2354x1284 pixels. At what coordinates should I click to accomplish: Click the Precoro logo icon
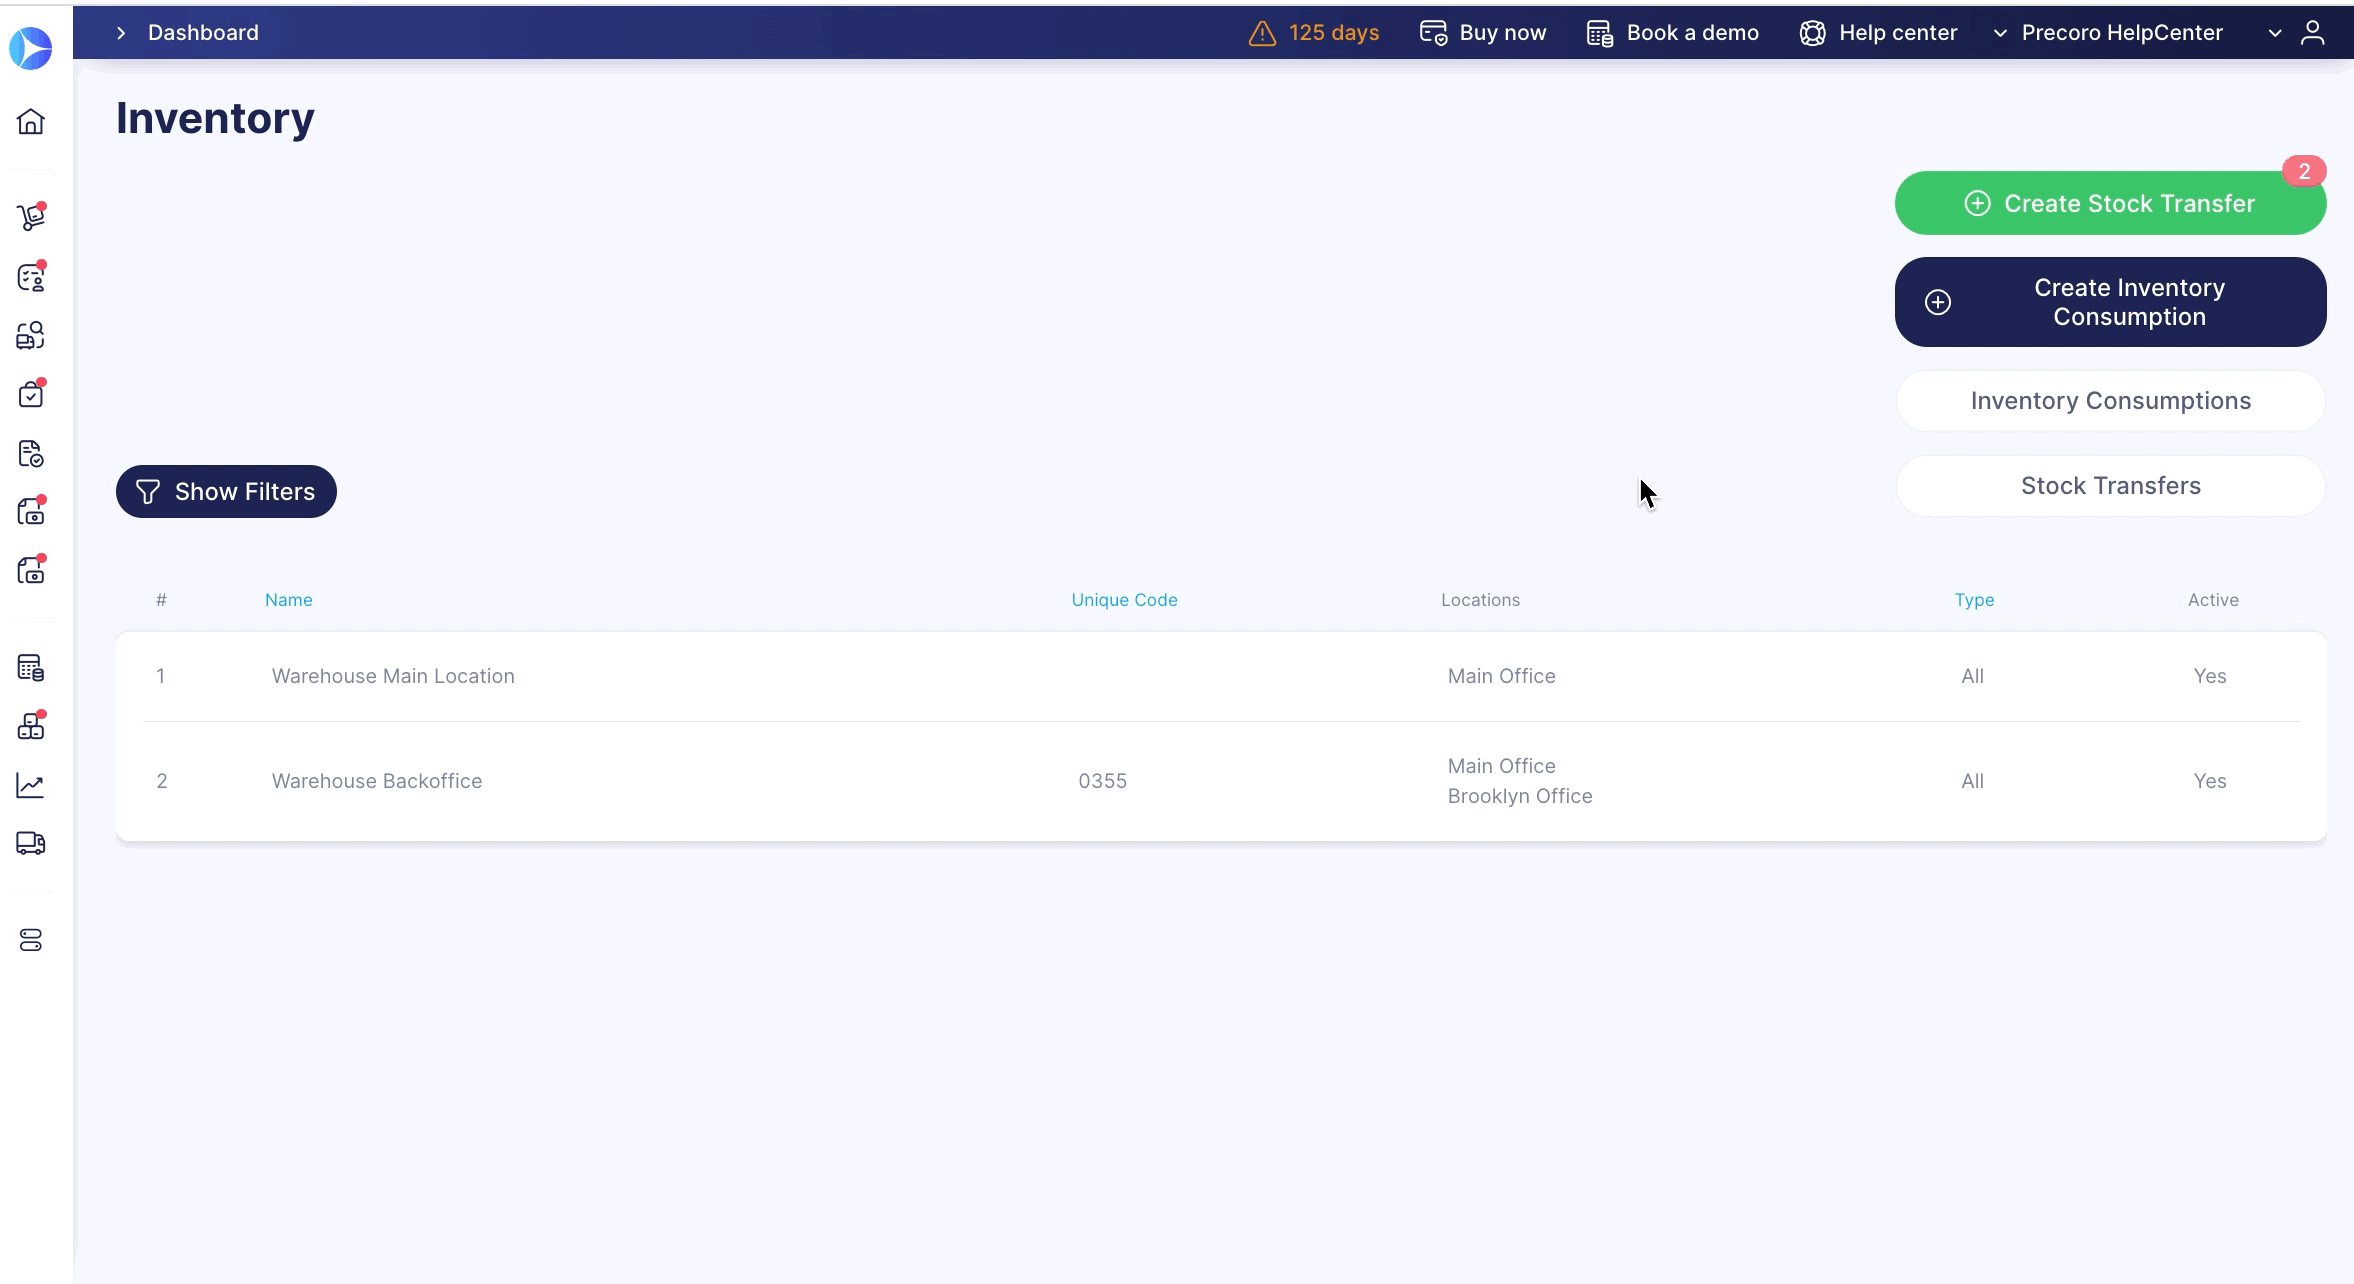point(31,48)
